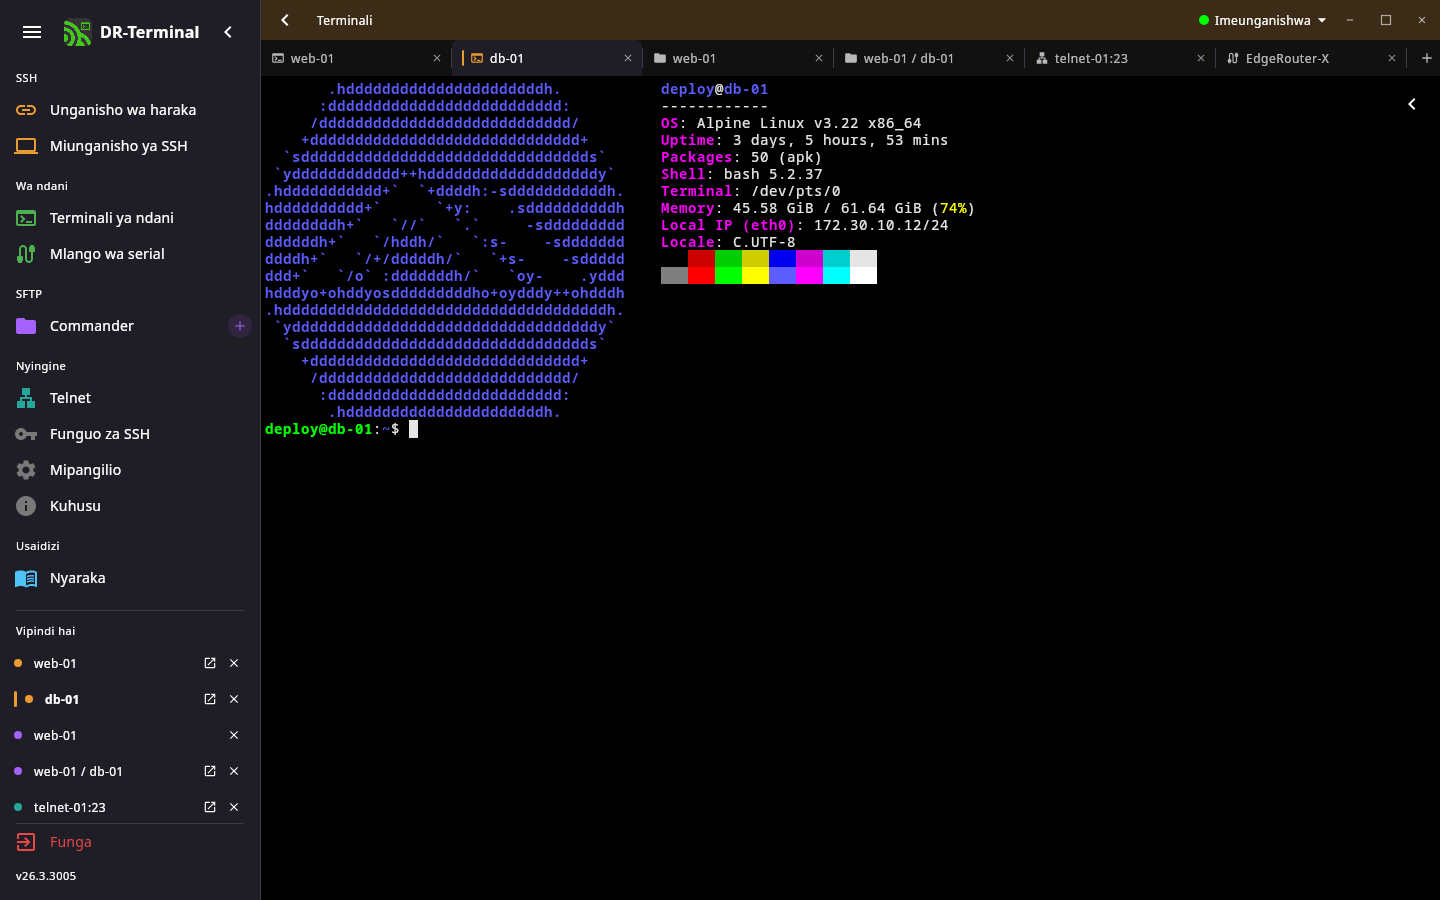1440x900 pixels.
Task: Click the plus button beside Commander
Action: coord(240,326)
